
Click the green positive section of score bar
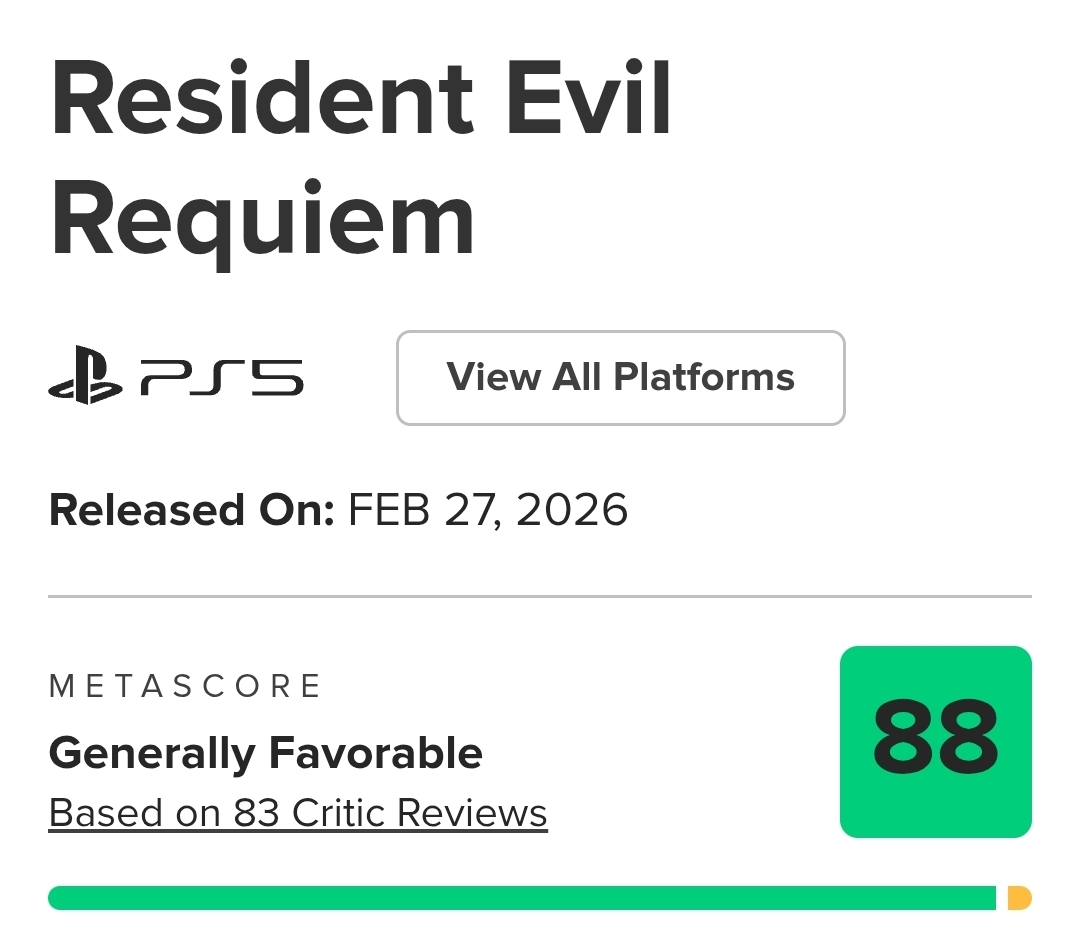520,898
